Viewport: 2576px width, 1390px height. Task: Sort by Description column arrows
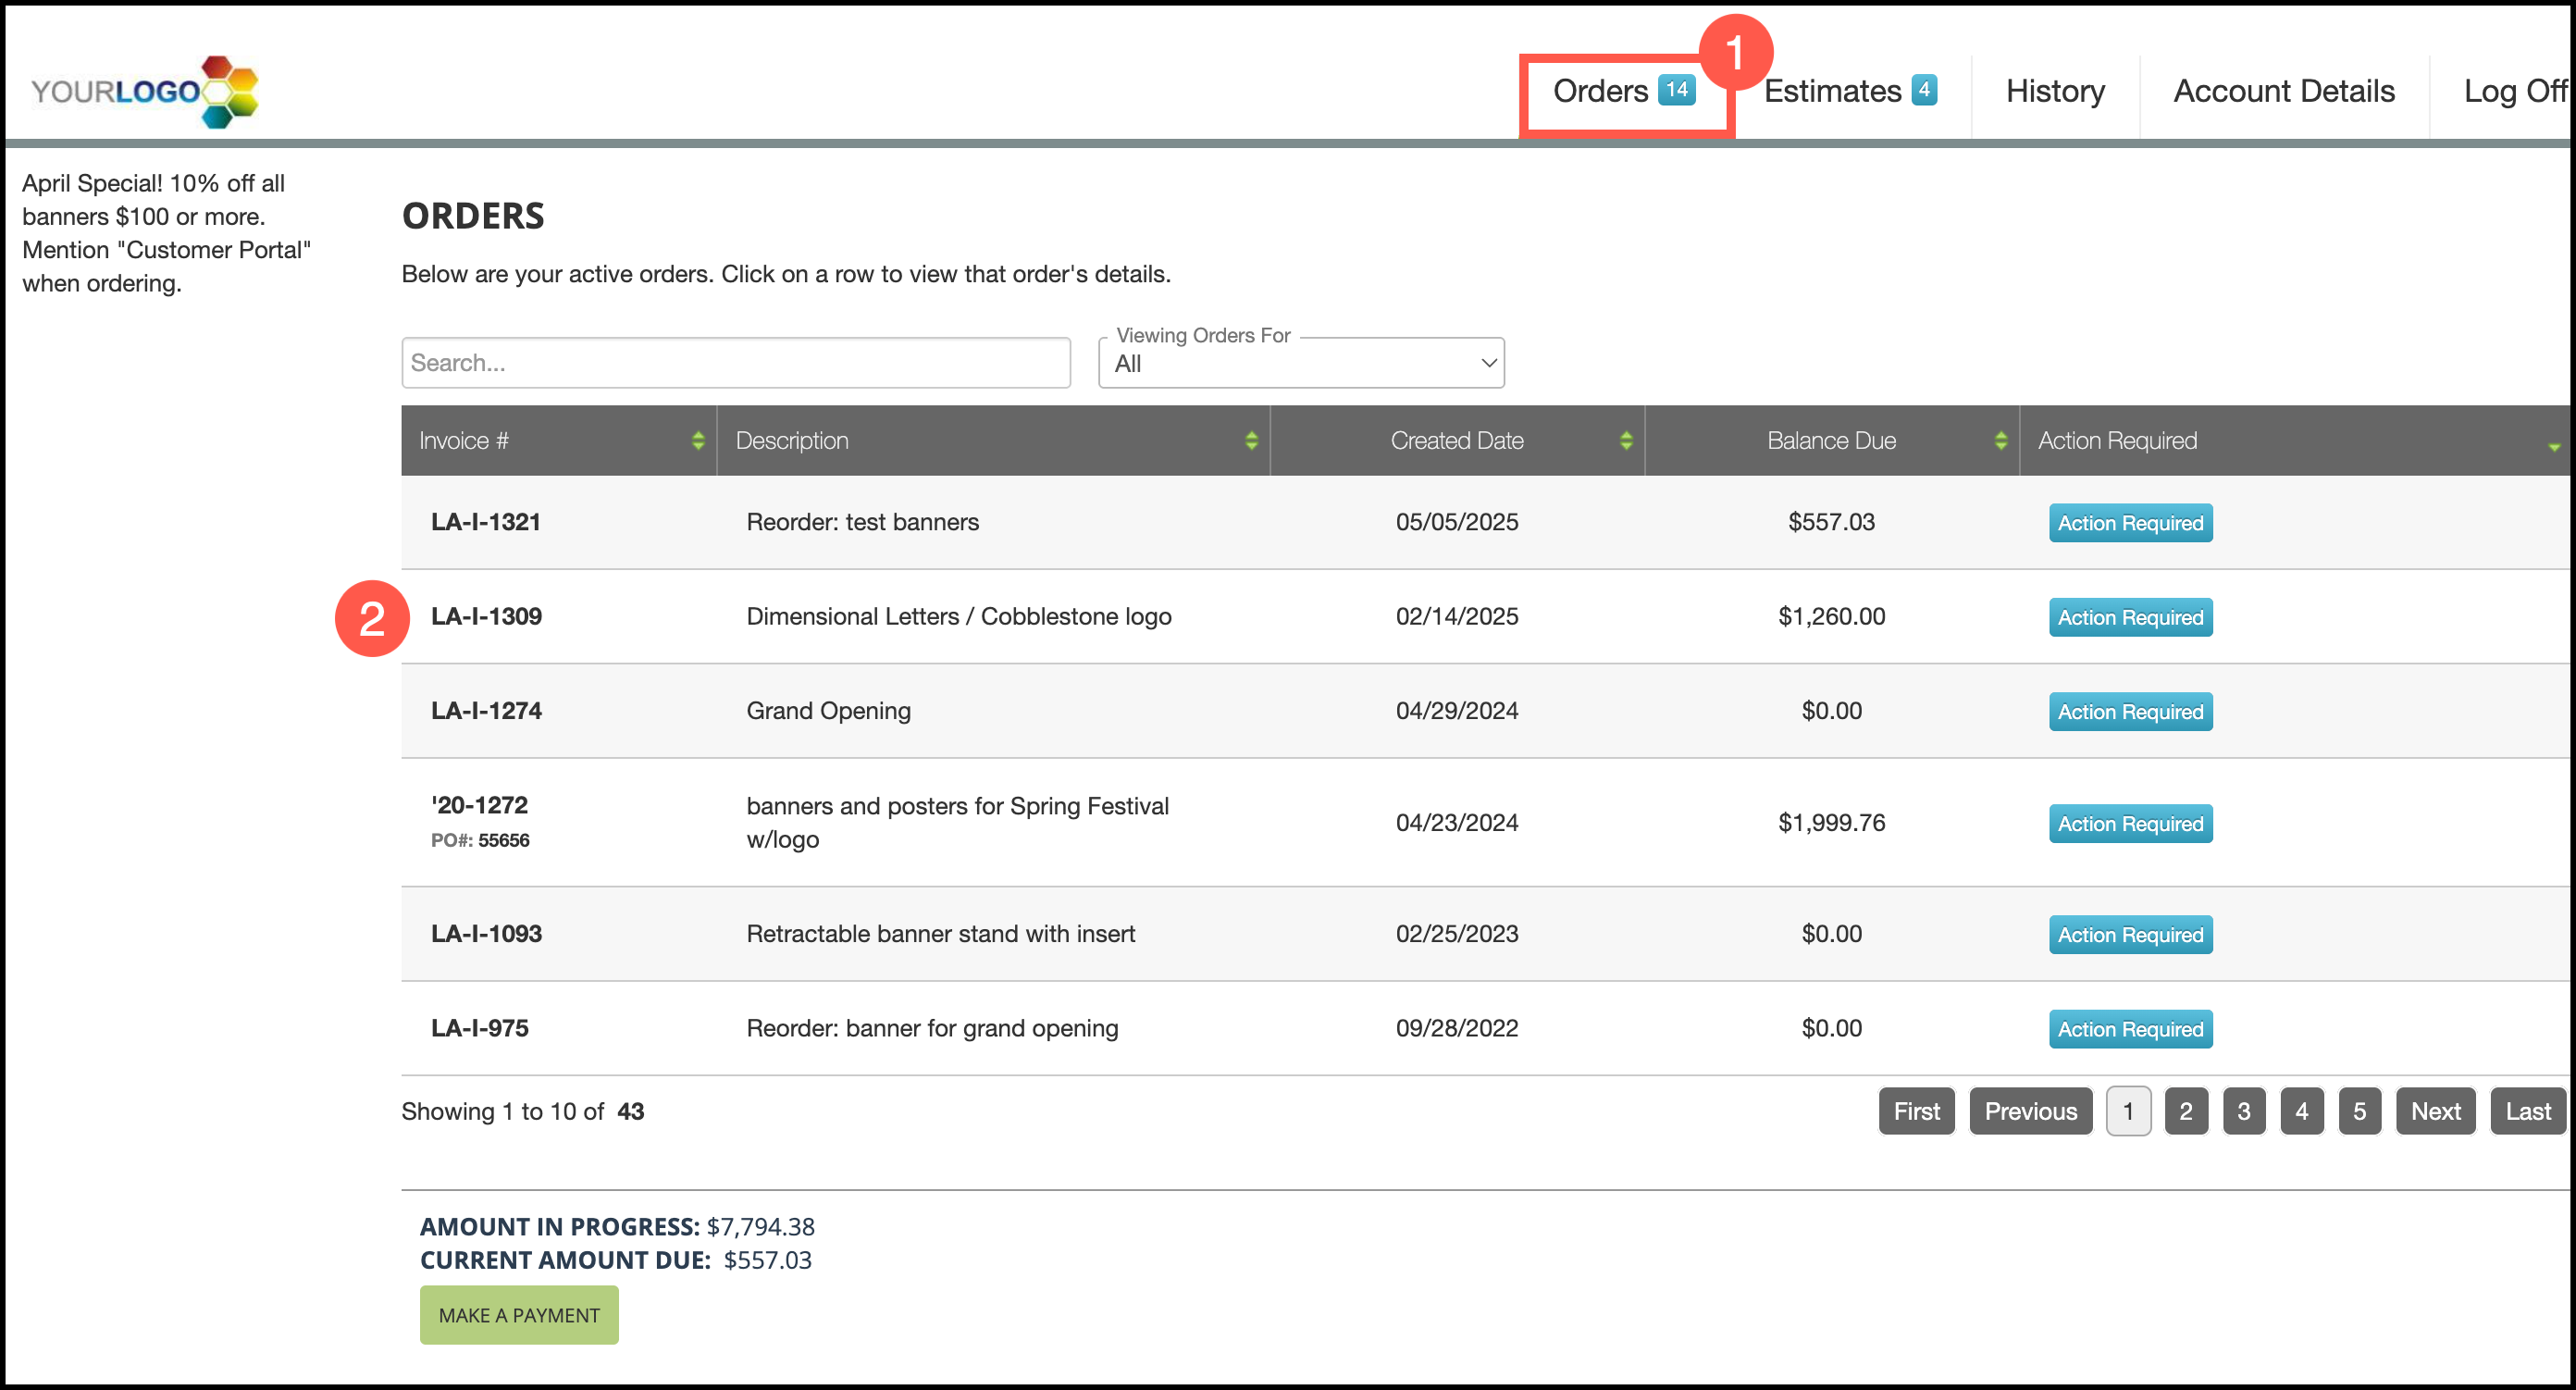1250,441
